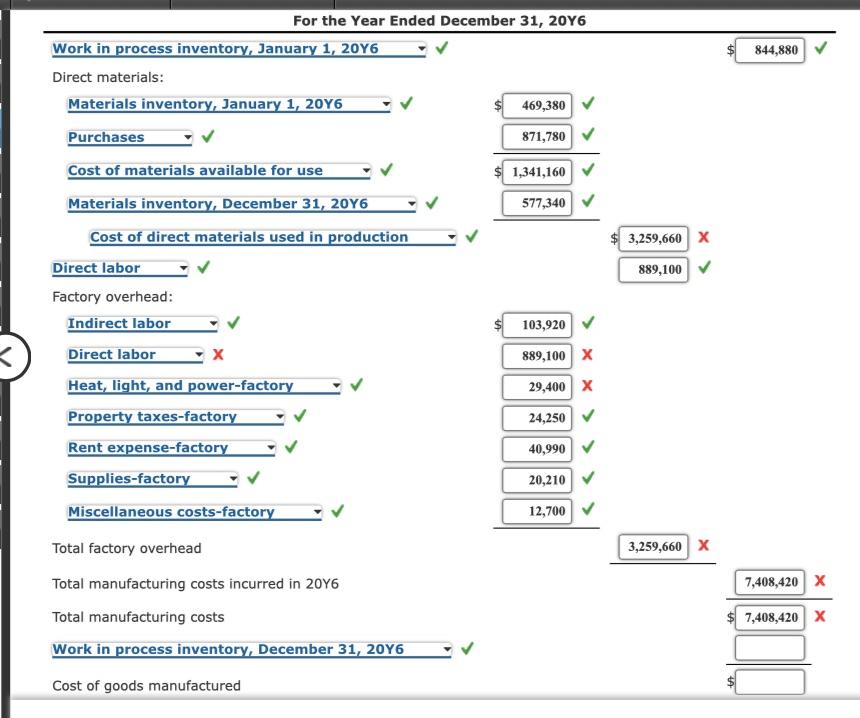Screen dimensions: 860x718
Task: Open the Indirect labor dropdown
Action: click(142, 324)
